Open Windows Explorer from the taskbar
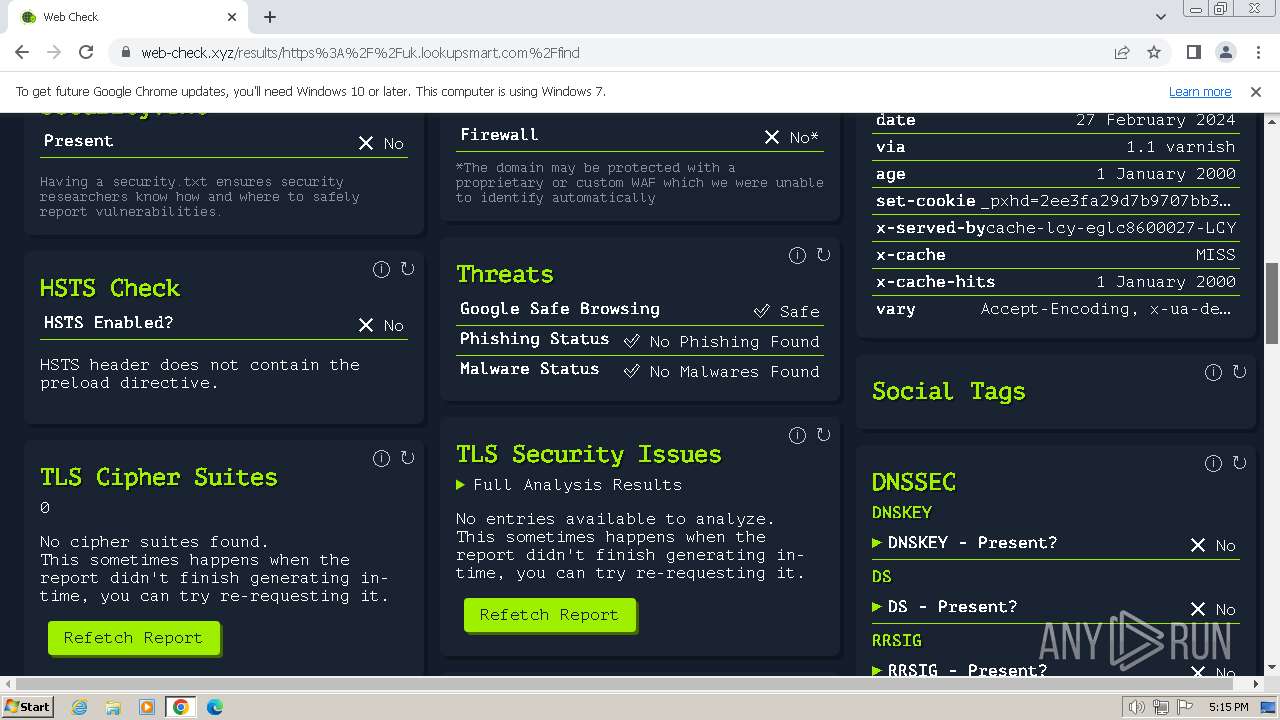This screenshot has height=720, width=1280. click(113, 707)
